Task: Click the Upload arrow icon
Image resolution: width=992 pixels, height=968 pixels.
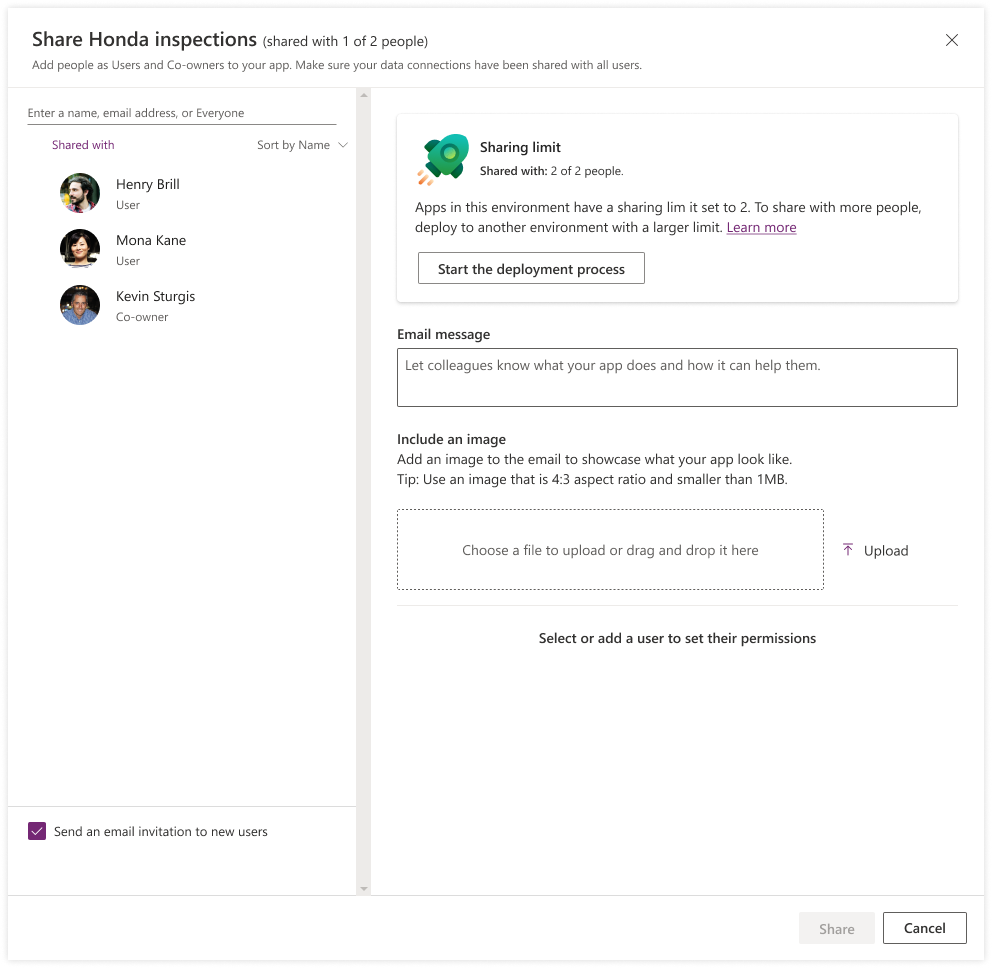Action: pos(848,550)
